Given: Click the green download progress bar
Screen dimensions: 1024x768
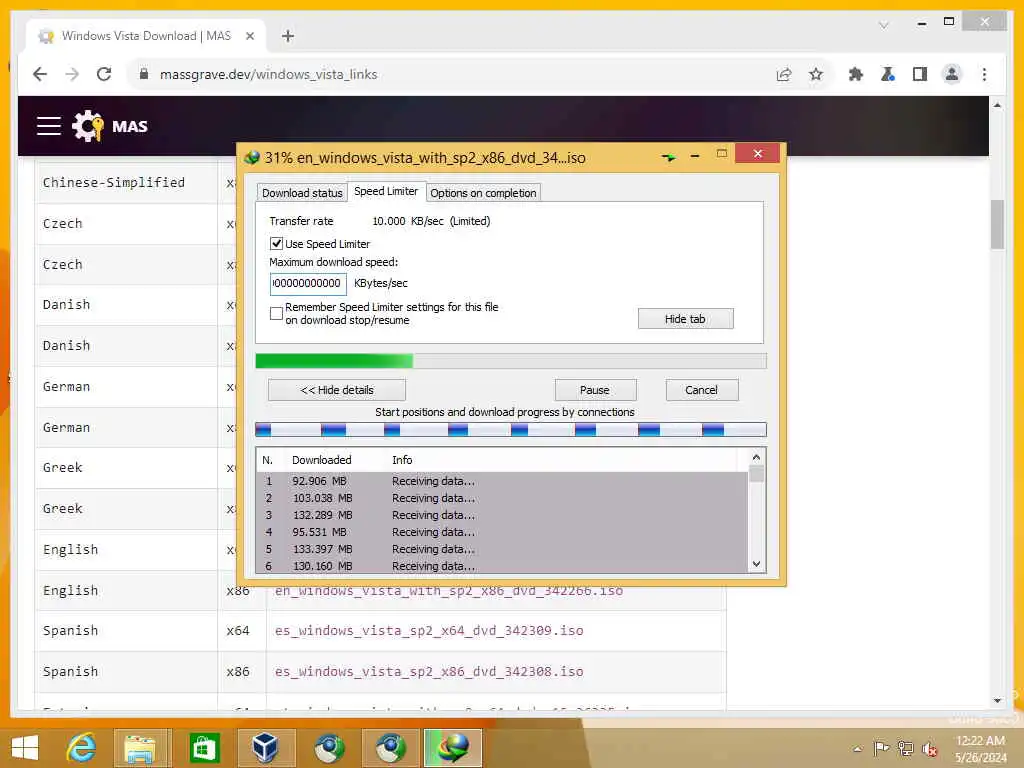Looking at the screenshot, I should [x=510, y=360].
